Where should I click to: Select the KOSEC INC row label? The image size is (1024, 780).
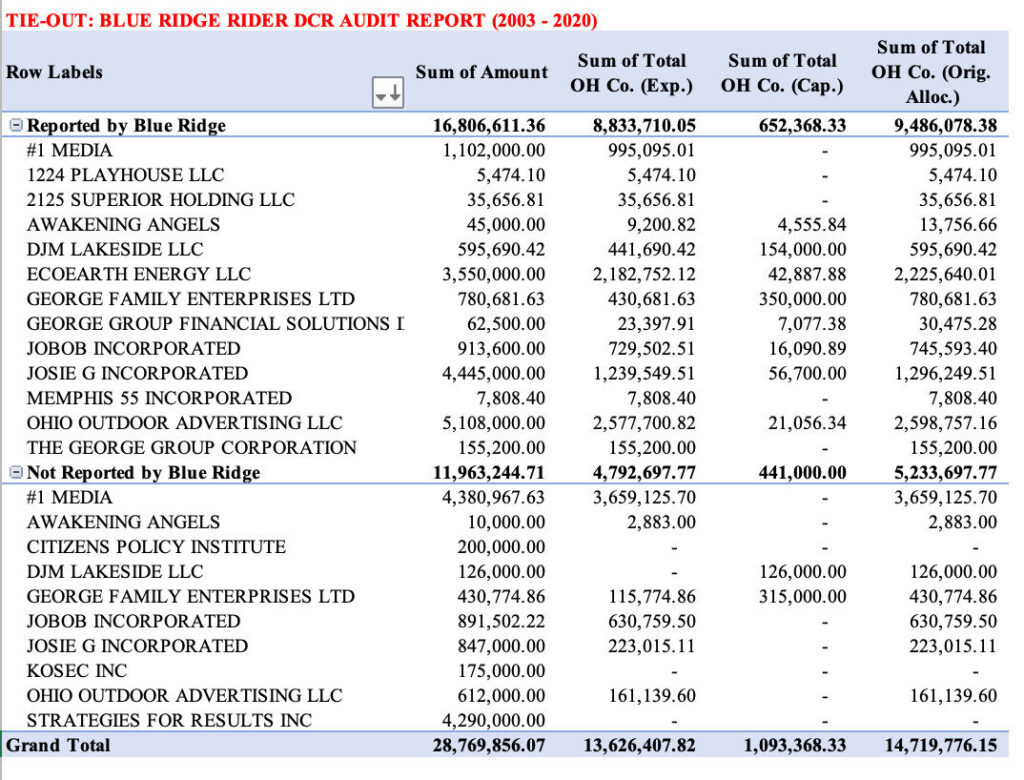pos(77,671)
